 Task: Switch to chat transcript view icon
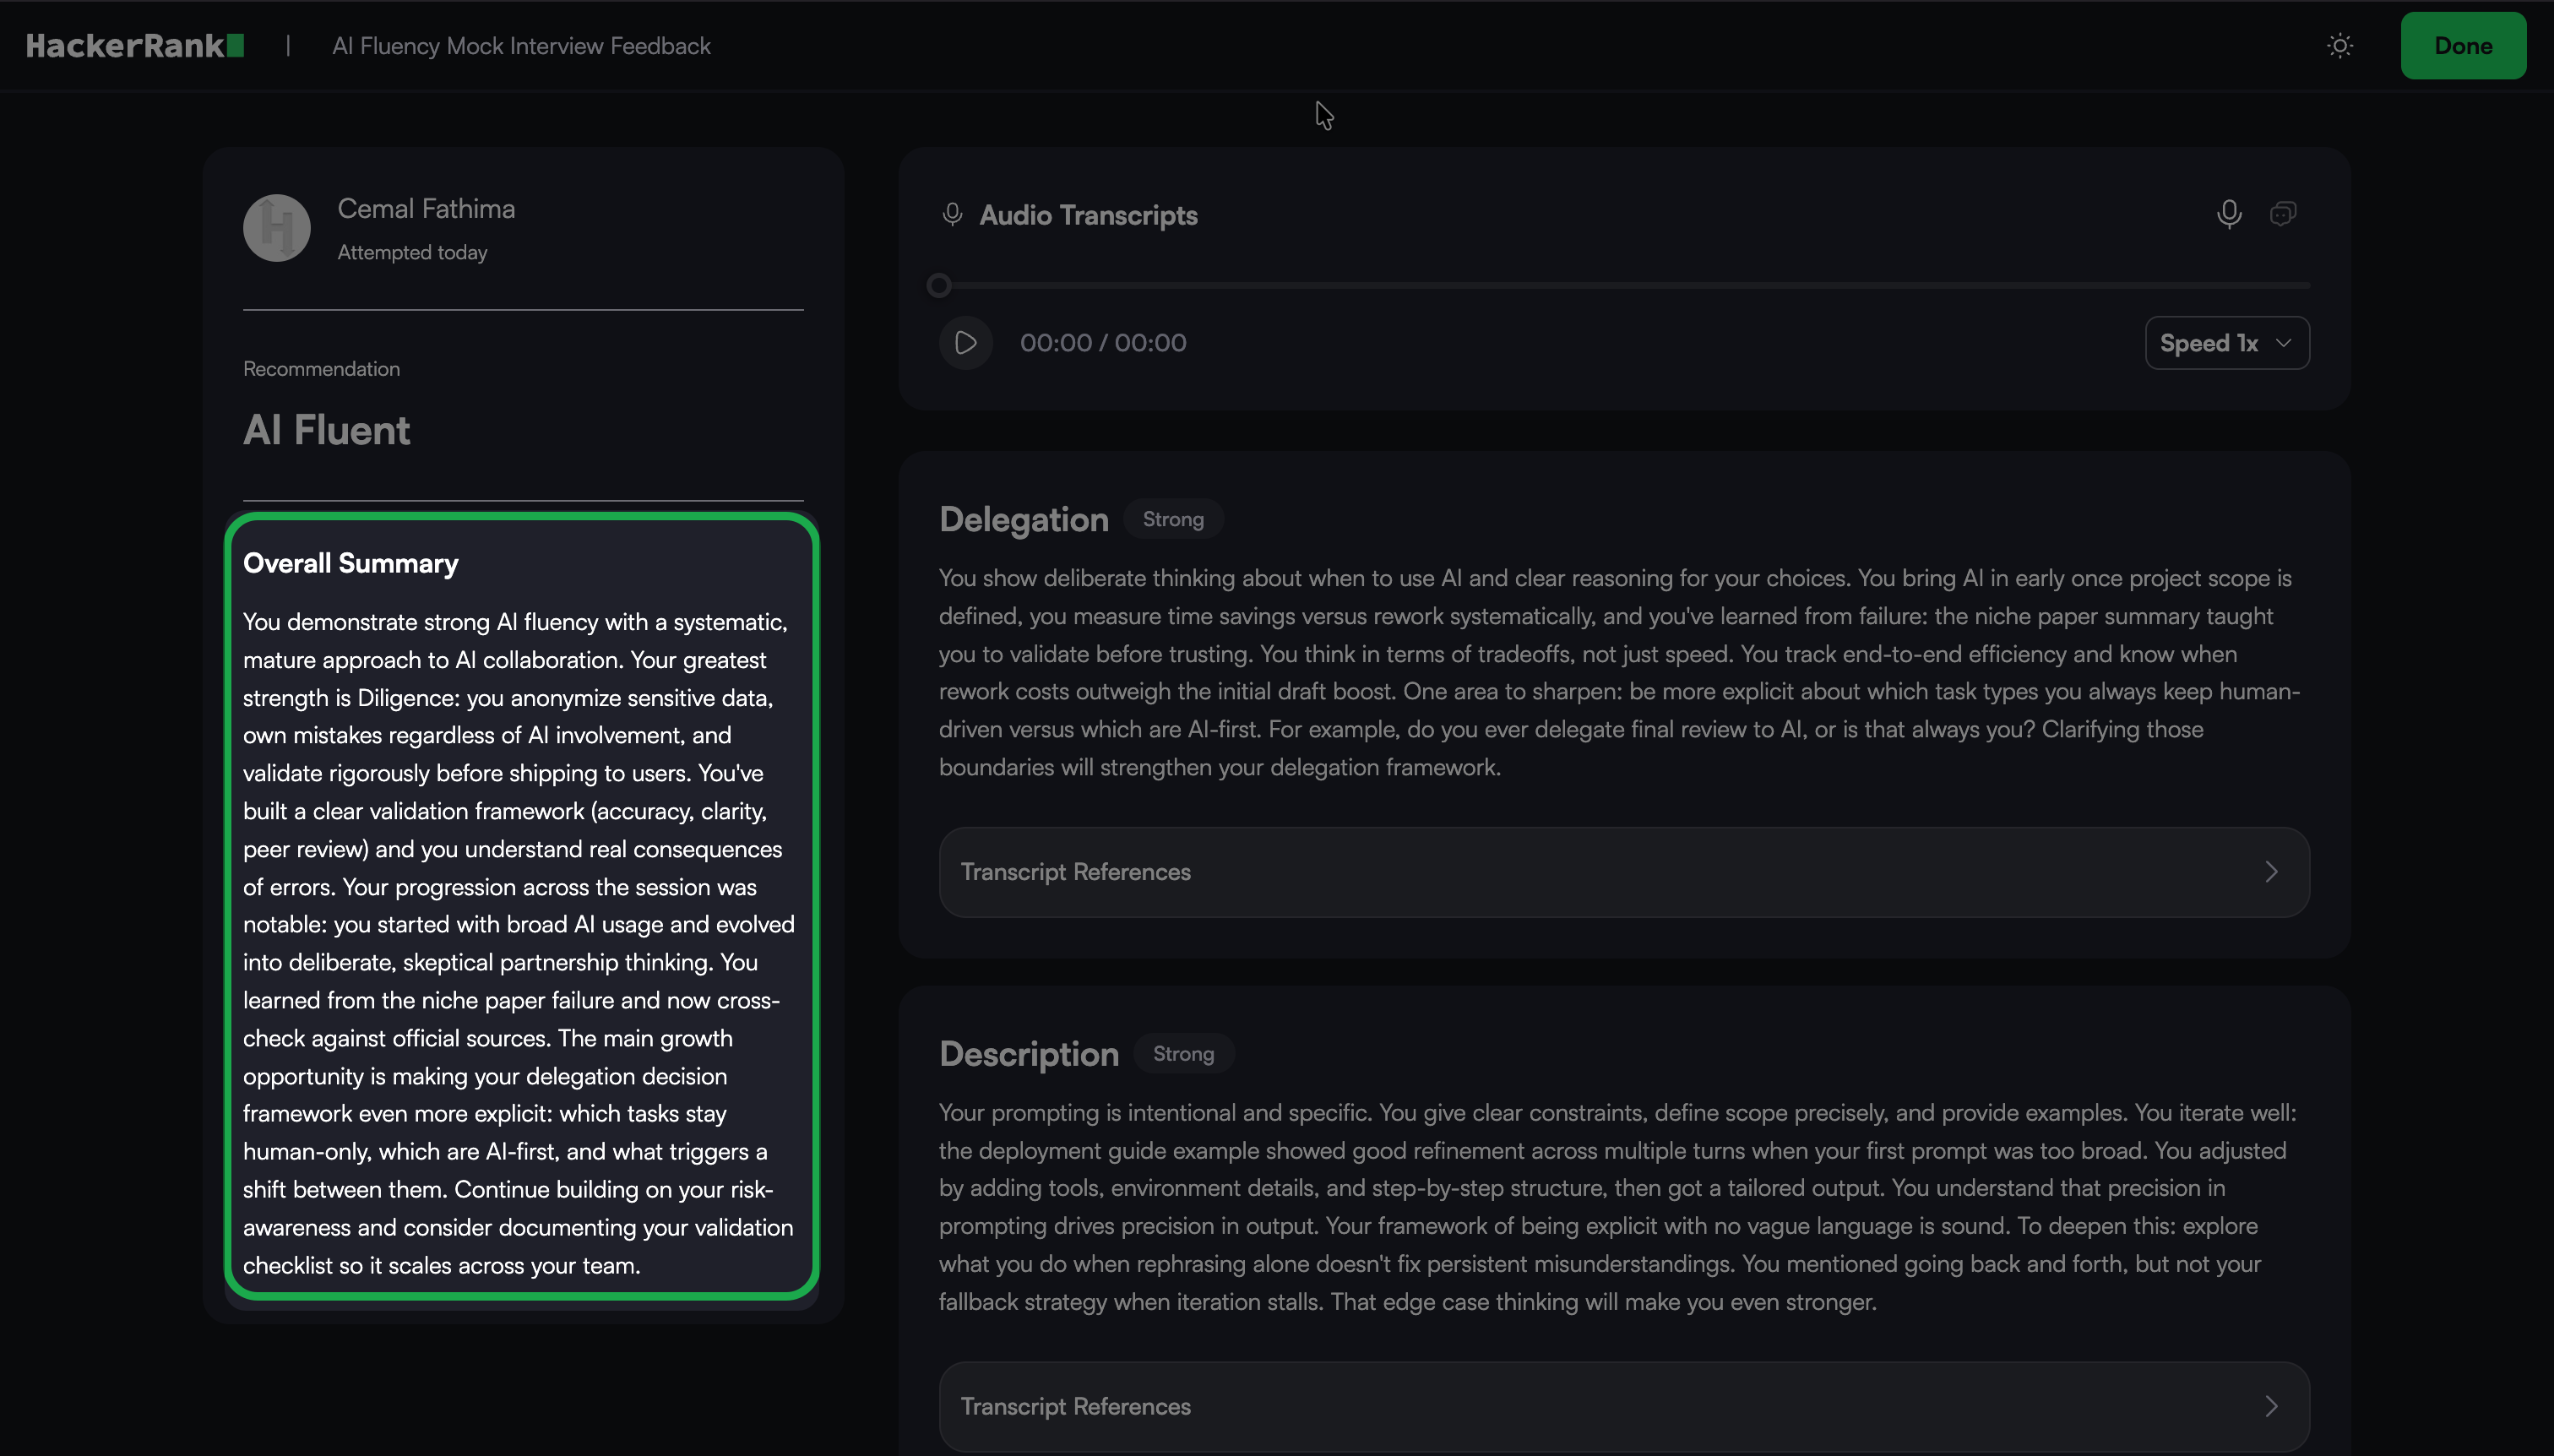tap(2282, 214)
